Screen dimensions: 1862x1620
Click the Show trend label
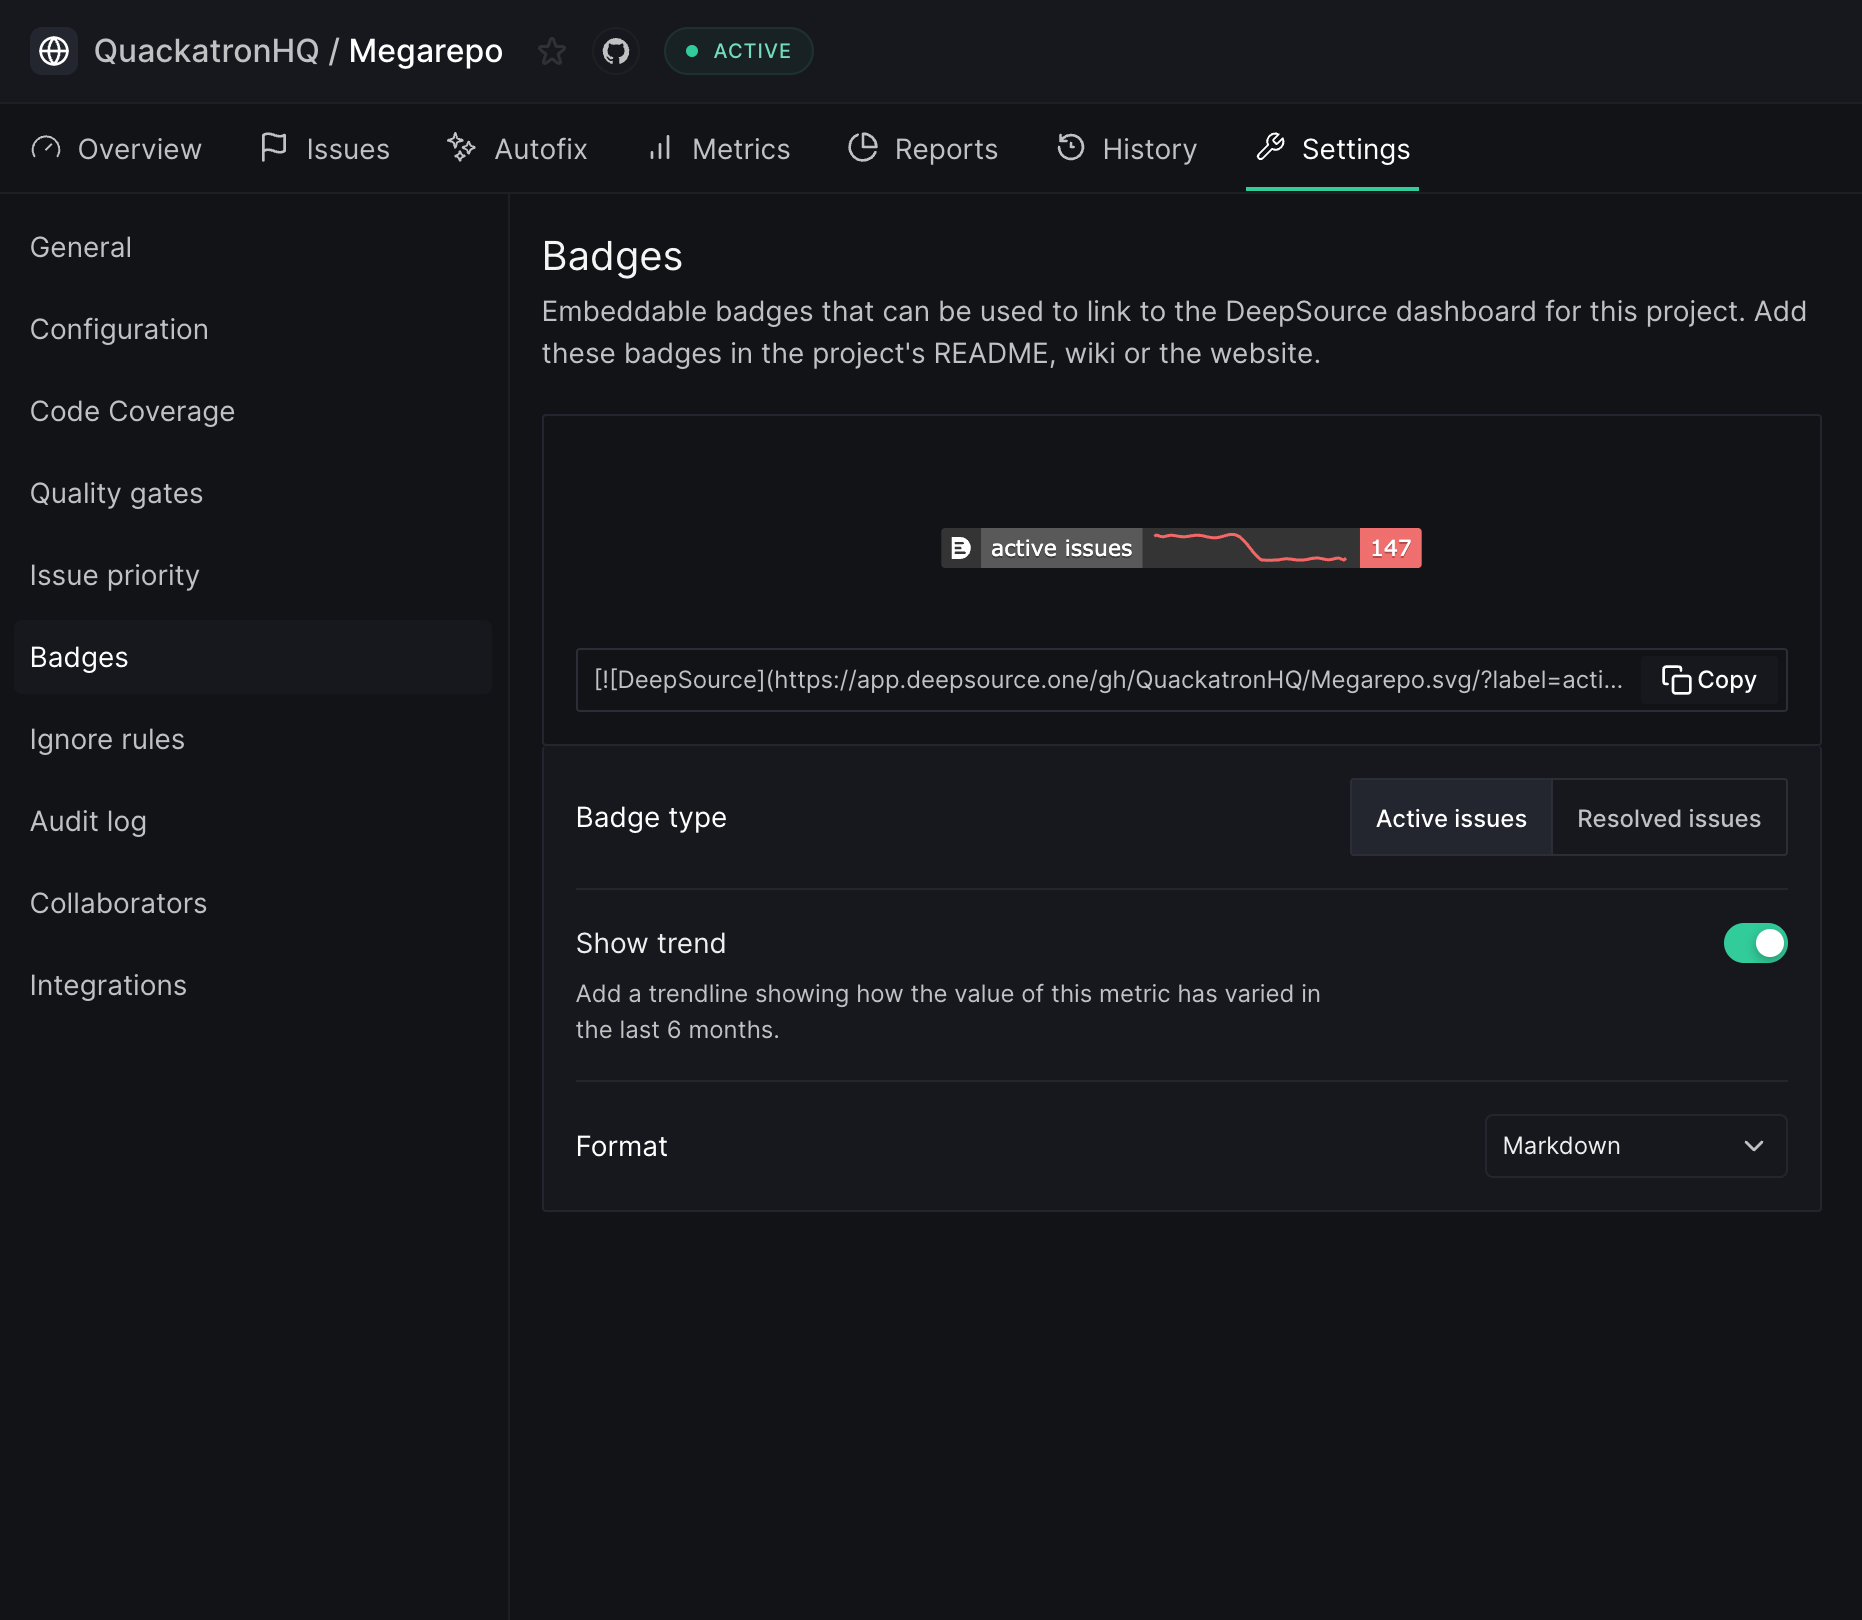[x=651, y=943]
